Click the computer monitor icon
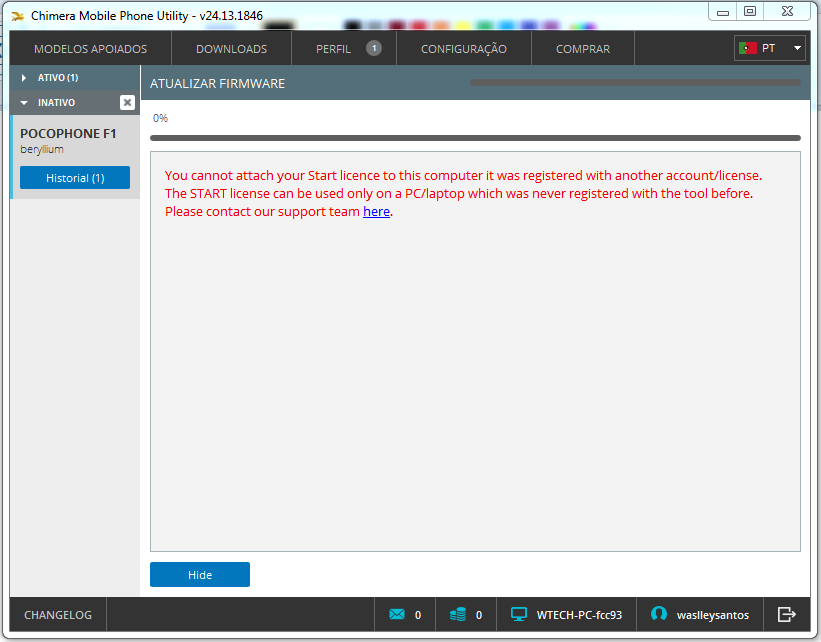Screen dimensions: 821x642 pos(519,614)
